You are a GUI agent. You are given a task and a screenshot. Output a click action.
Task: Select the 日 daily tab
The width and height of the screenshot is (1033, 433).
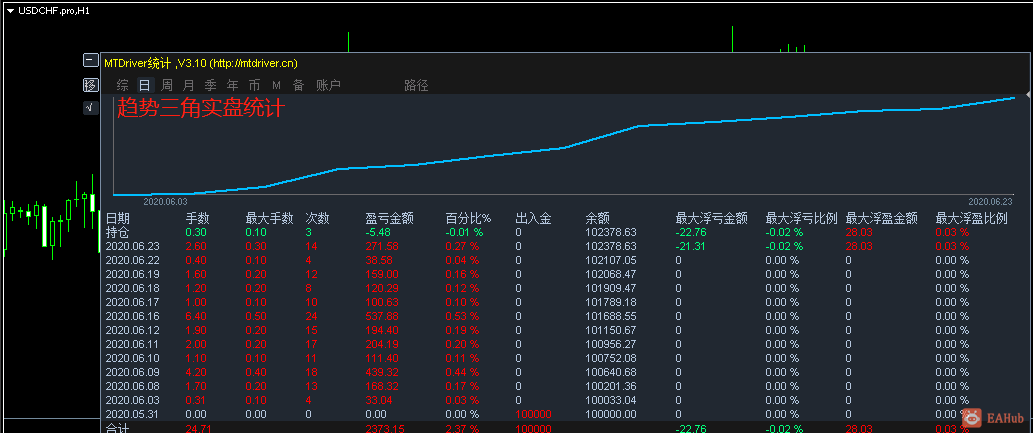click(144, 84)
